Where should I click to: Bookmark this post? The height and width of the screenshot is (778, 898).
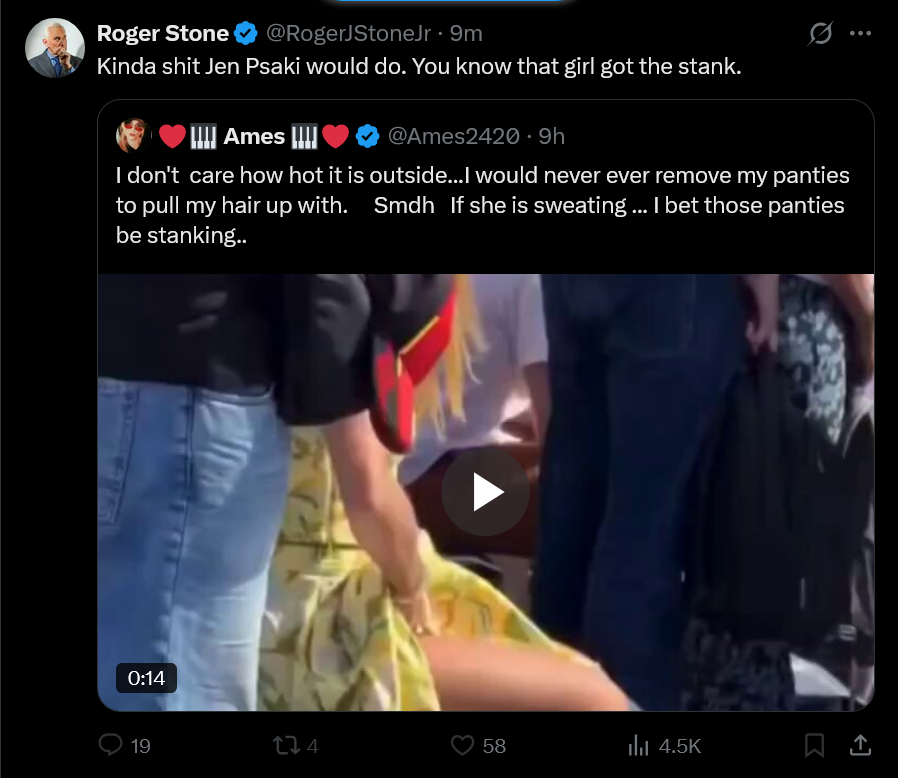point(814,745)
